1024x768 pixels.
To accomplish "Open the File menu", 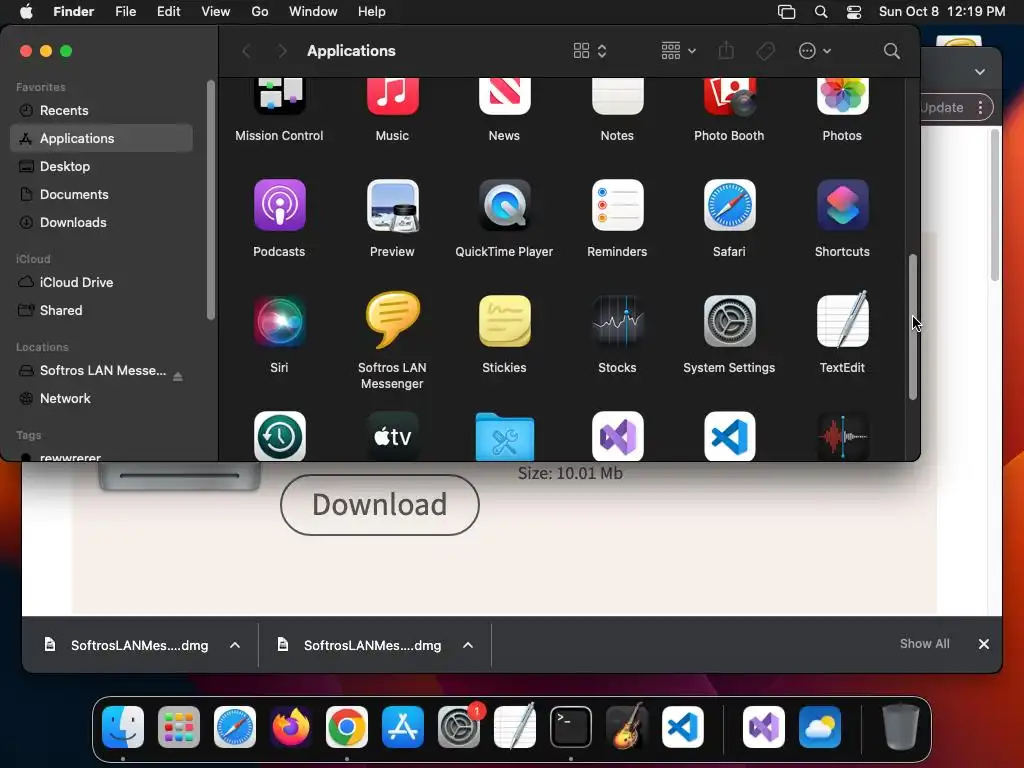I will pos(125,12).
